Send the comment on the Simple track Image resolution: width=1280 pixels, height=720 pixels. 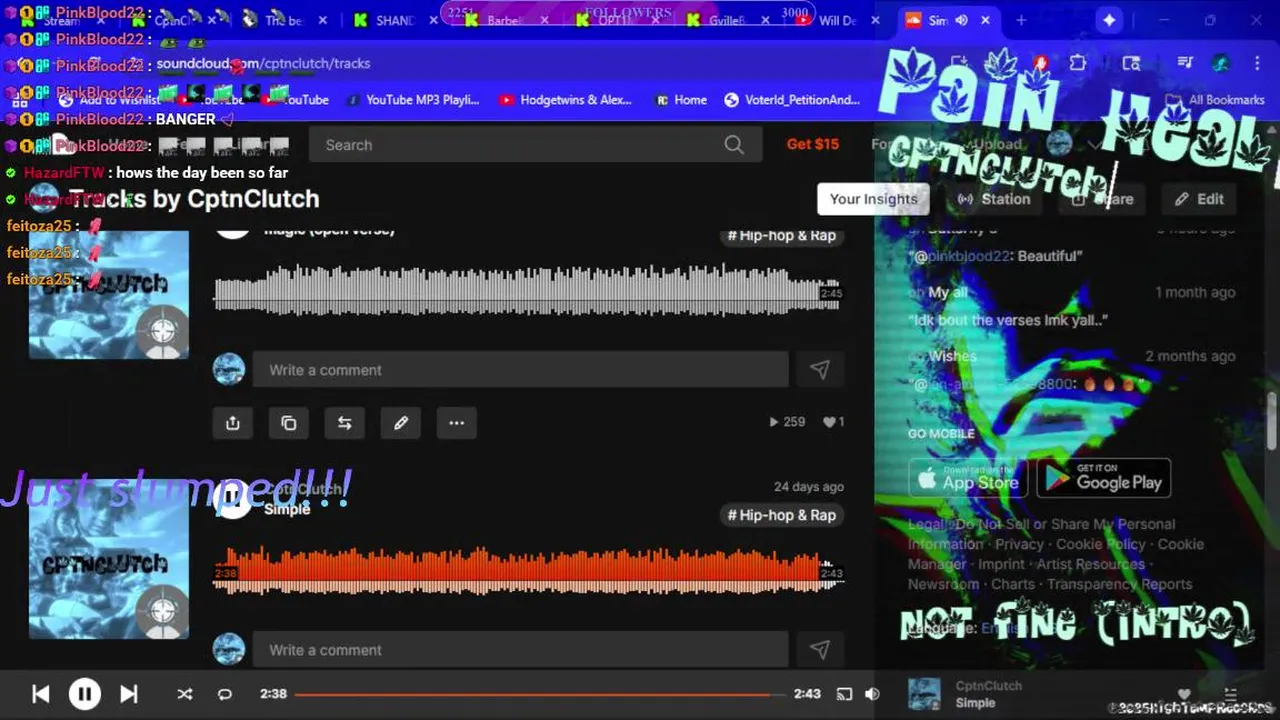pyautogui.click(x=820, y=650)
